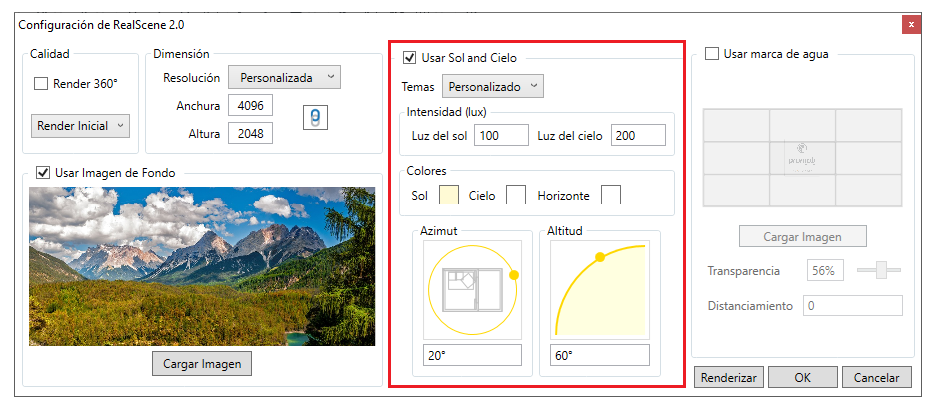
Task: Click the Cancelar button
Action: 876,378
